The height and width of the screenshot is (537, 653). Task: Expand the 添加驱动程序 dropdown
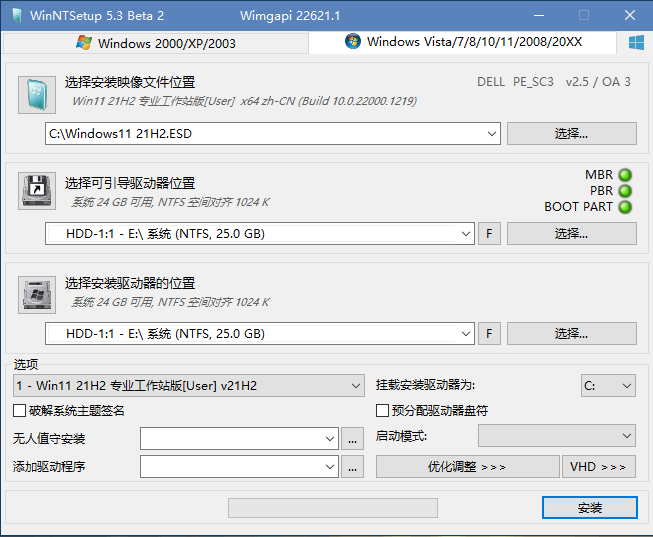[329, 467]
